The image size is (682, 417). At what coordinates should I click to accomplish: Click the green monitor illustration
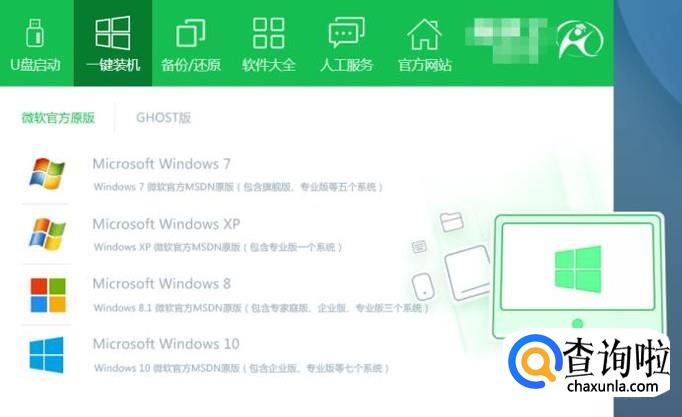(x=578, y=276)
